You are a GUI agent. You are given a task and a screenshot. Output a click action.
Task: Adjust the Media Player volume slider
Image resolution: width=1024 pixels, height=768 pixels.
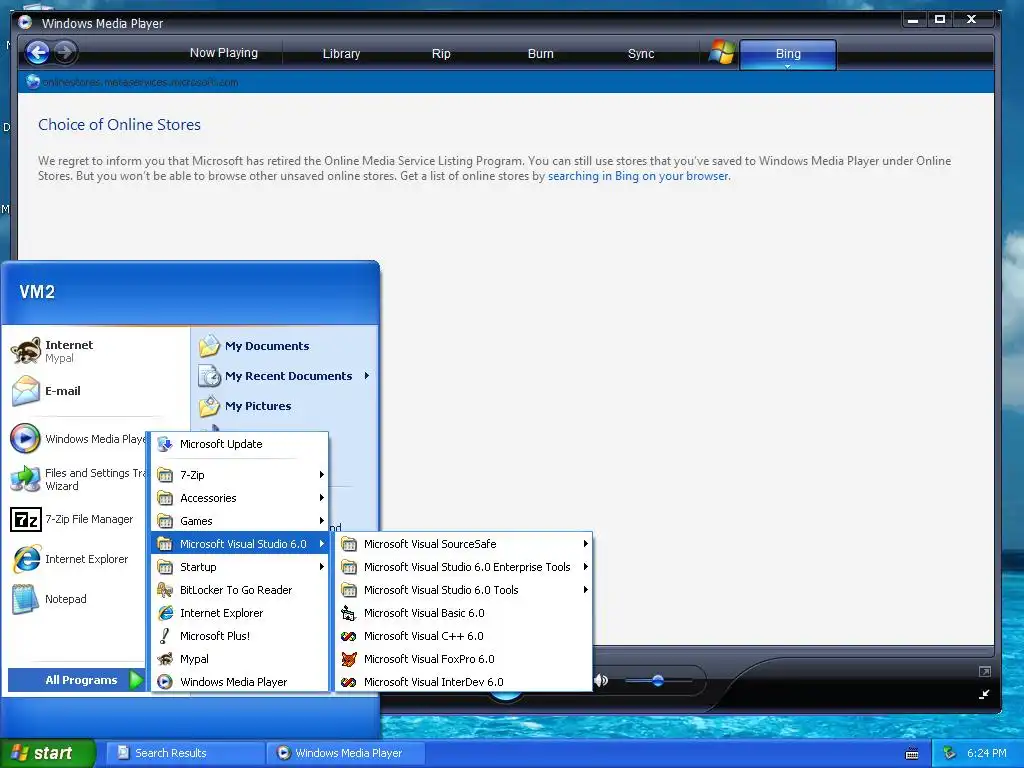click(658, 681)
